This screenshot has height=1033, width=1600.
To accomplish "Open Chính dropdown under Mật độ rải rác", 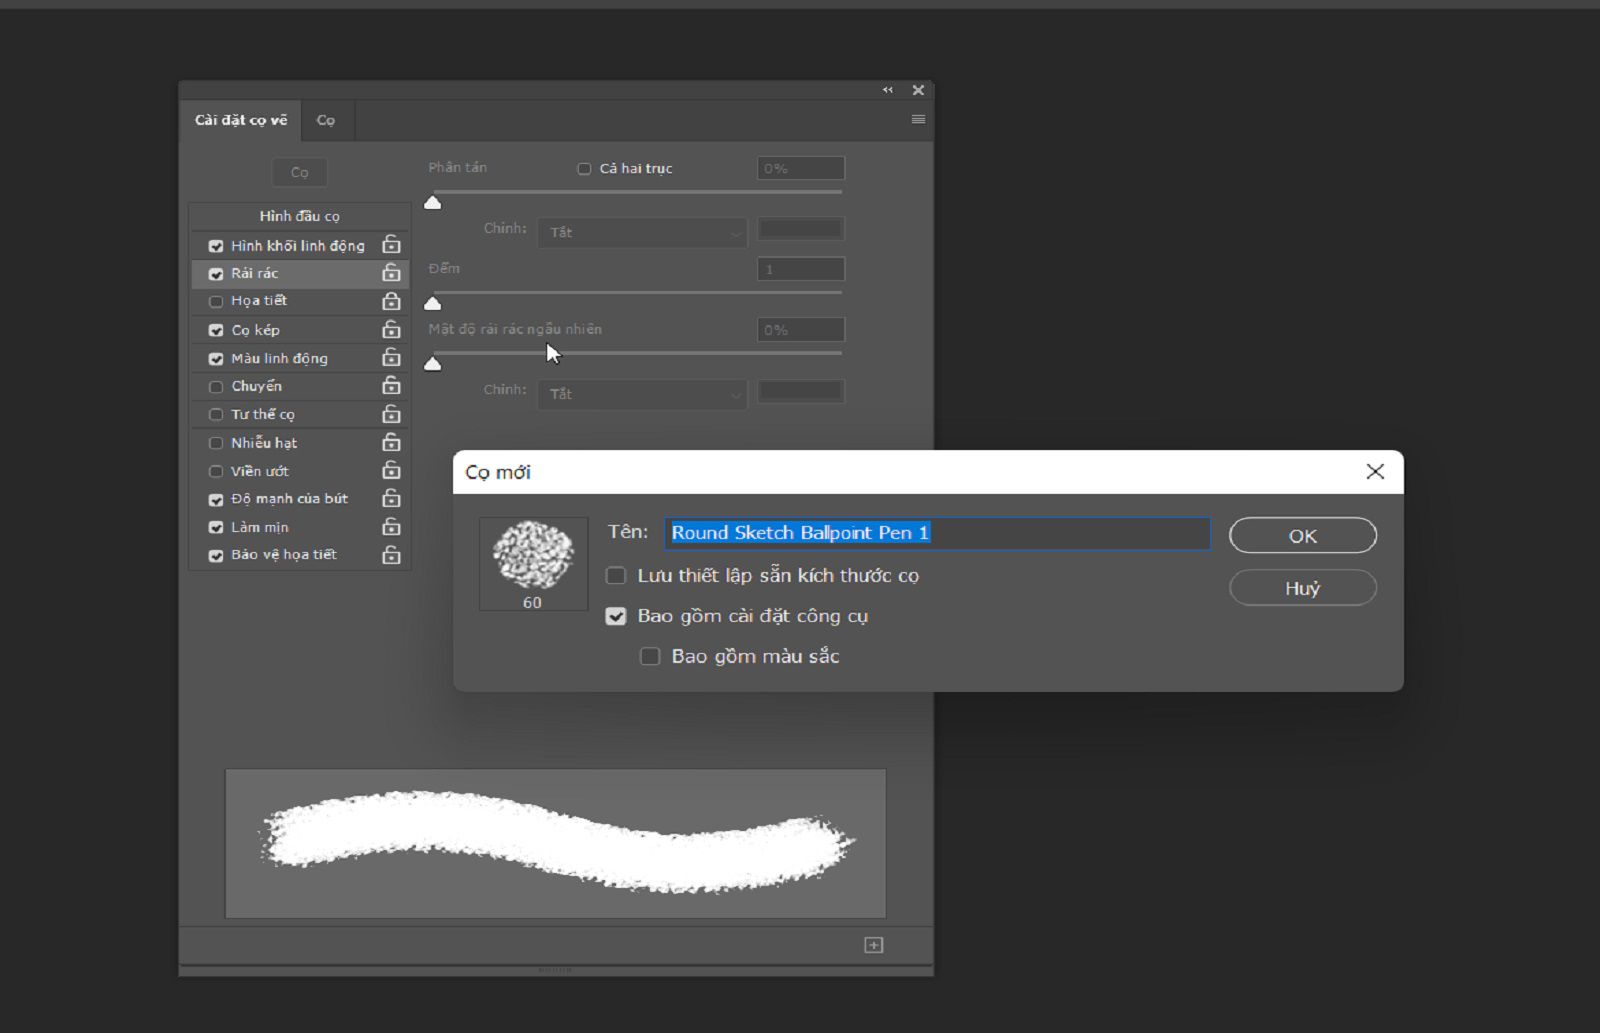I will coord(642,394).
